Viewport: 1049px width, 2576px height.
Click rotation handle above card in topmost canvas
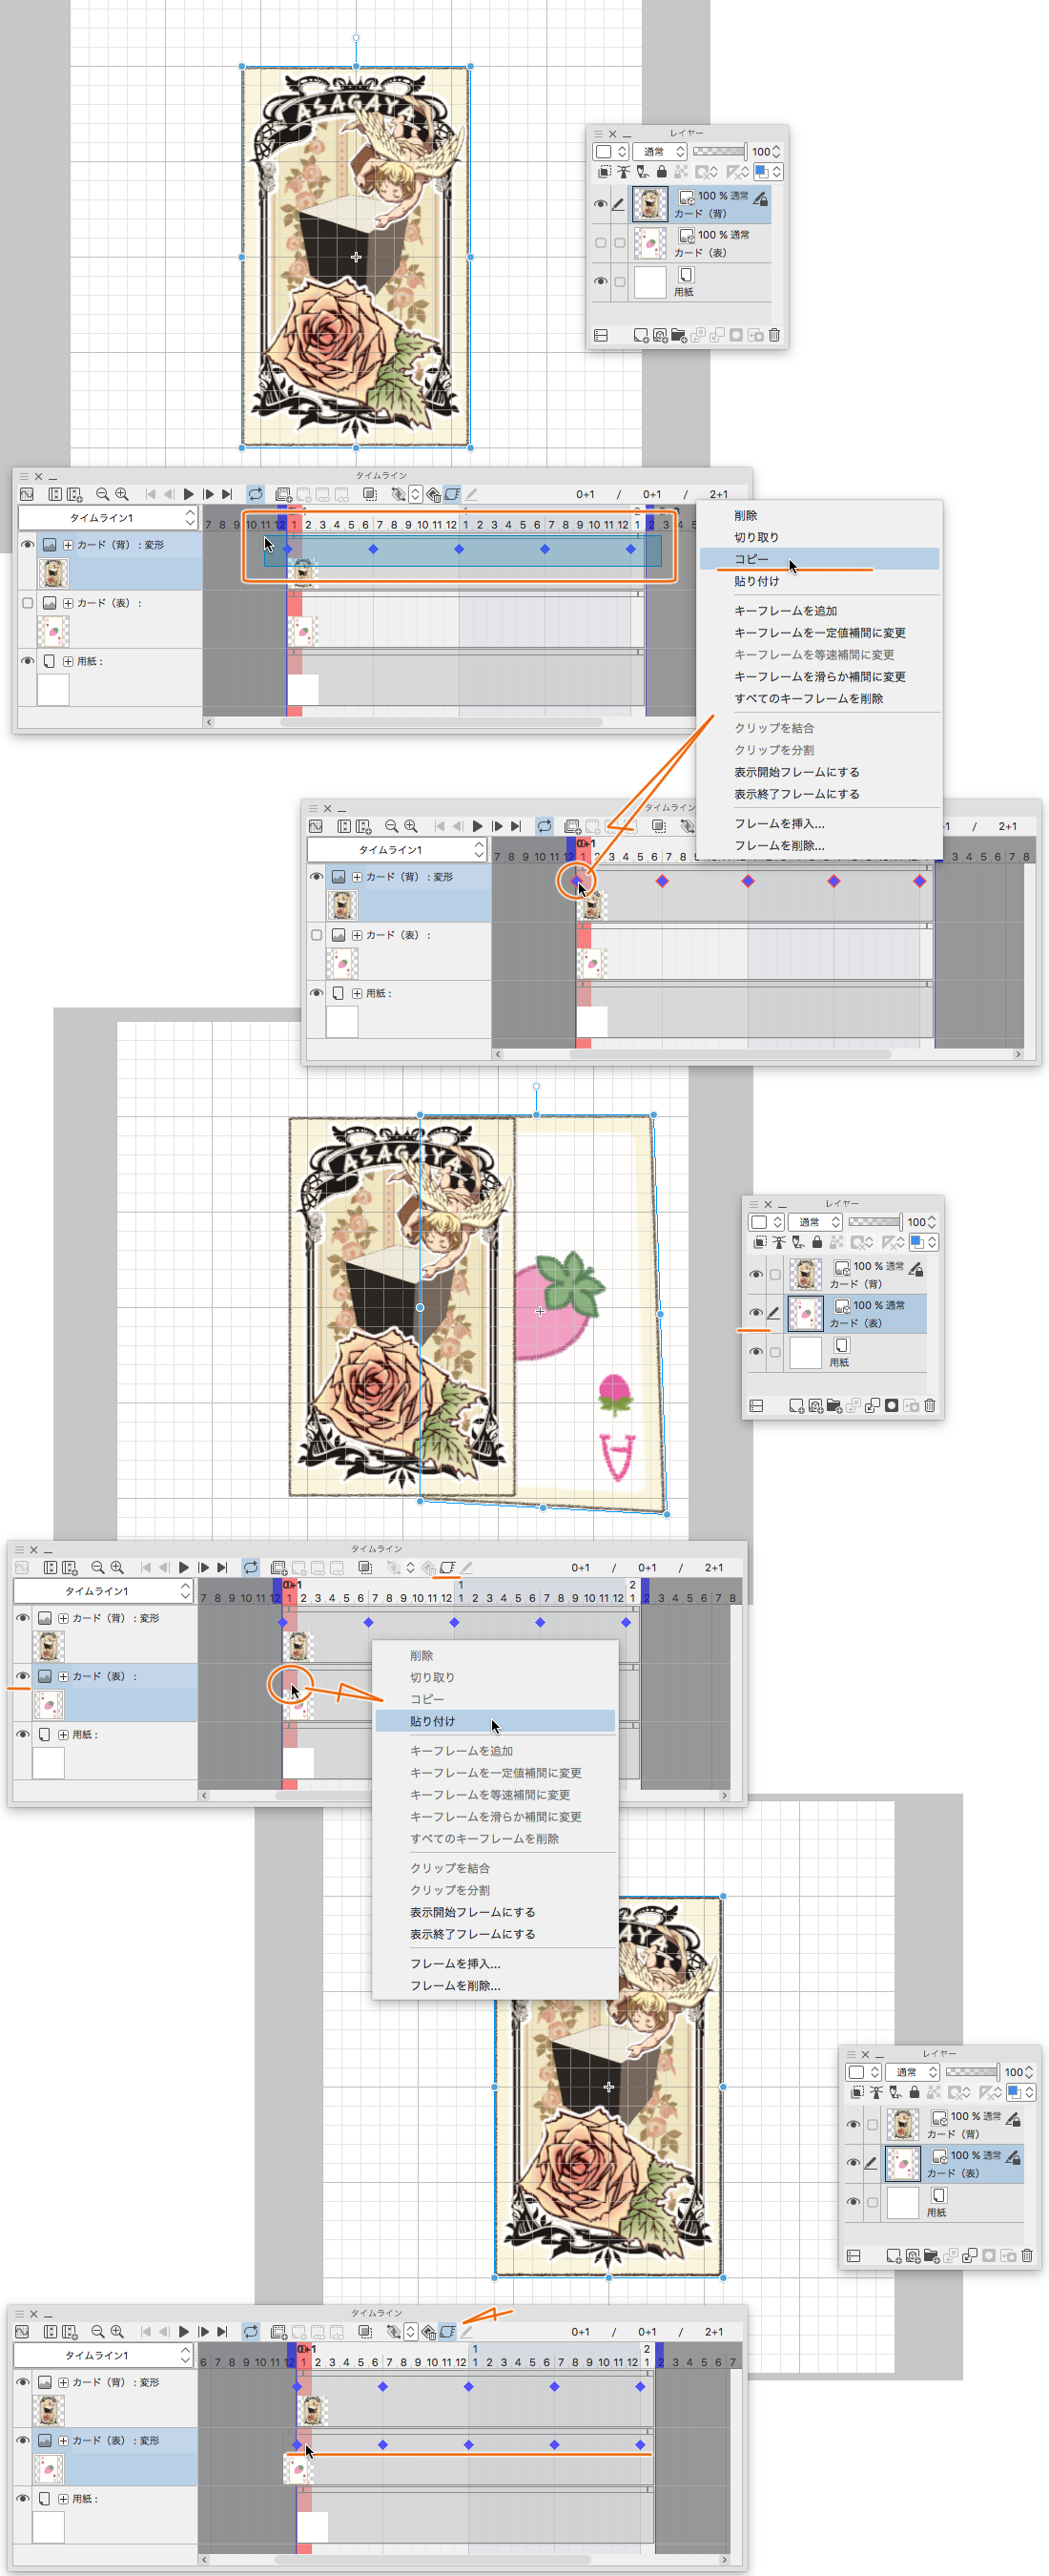pos(356,38)
